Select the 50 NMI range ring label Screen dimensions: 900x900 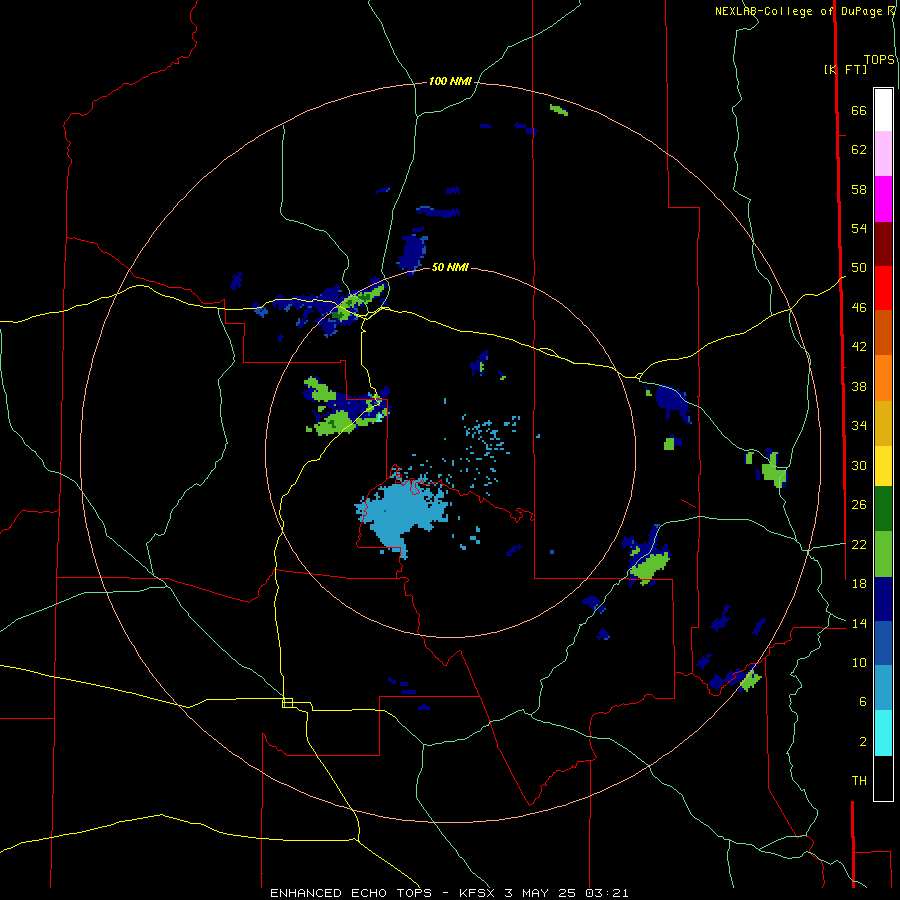(x=450, y=267)
